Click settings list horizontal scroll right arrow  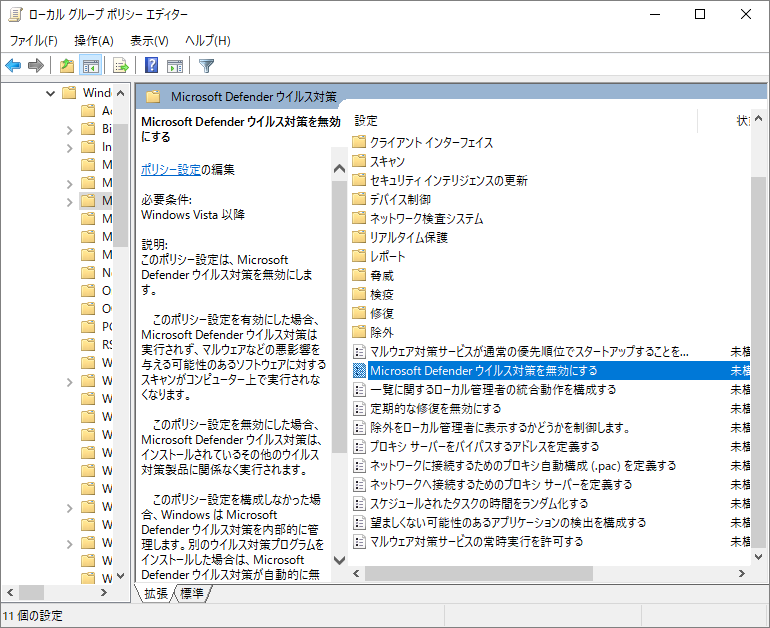click(742, 573)
